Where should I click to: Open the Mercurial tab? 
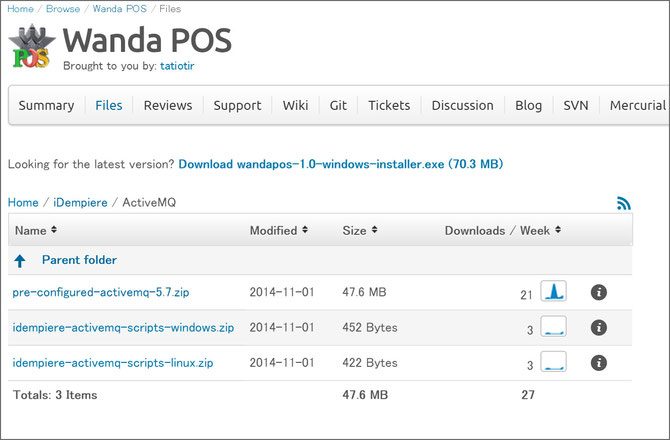[638, 106]
